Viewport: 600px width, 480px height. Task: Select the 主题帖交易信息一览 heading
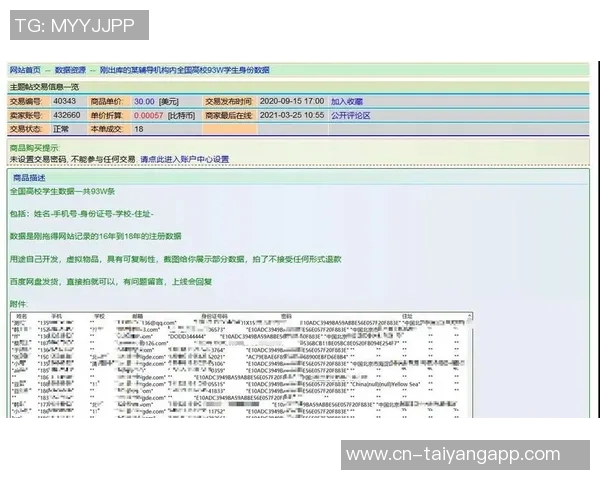tap(44, 87)
